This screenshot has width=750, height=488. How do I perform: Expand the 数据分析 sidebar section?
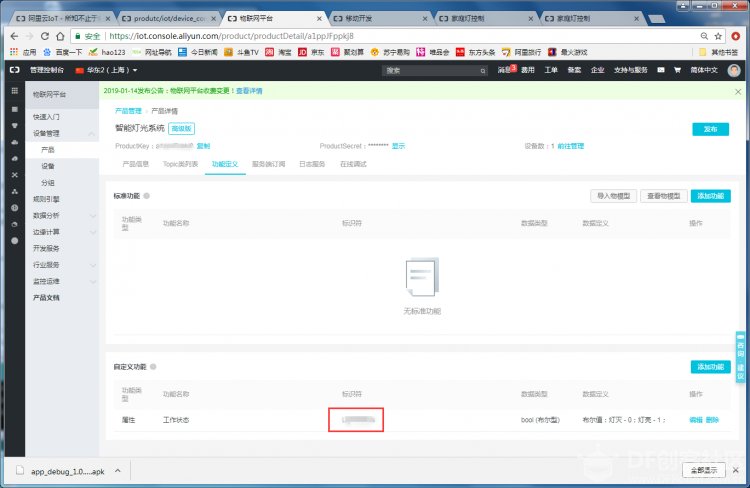(93, 216)
